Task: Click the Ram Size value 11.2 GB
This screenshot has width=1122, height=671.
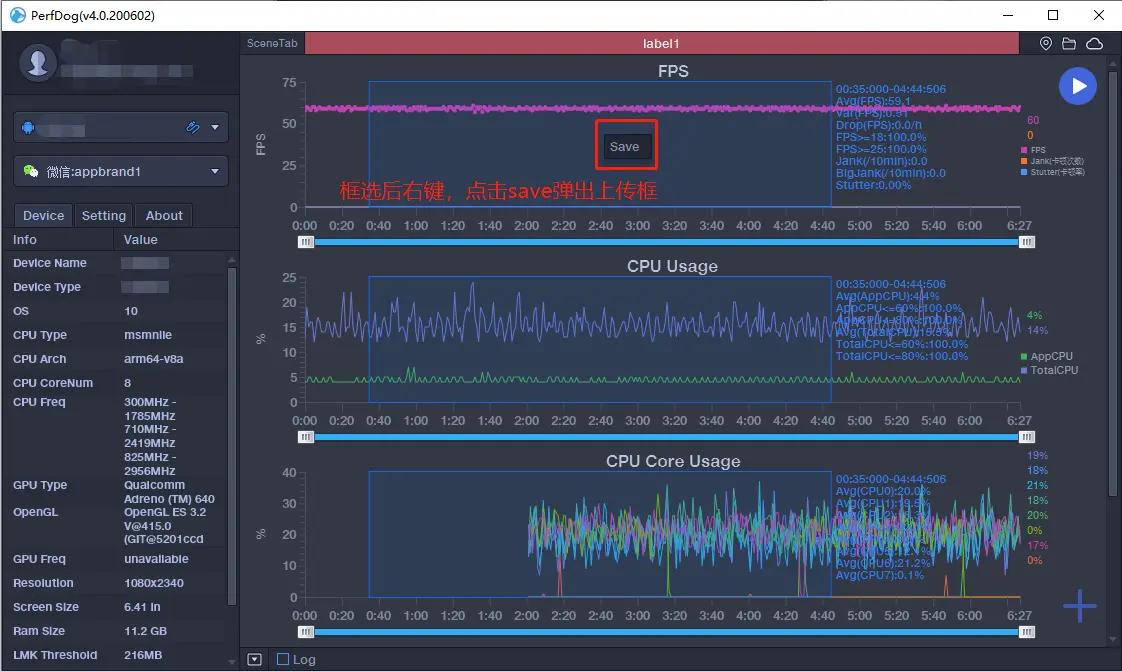Action: click(145, 631)
